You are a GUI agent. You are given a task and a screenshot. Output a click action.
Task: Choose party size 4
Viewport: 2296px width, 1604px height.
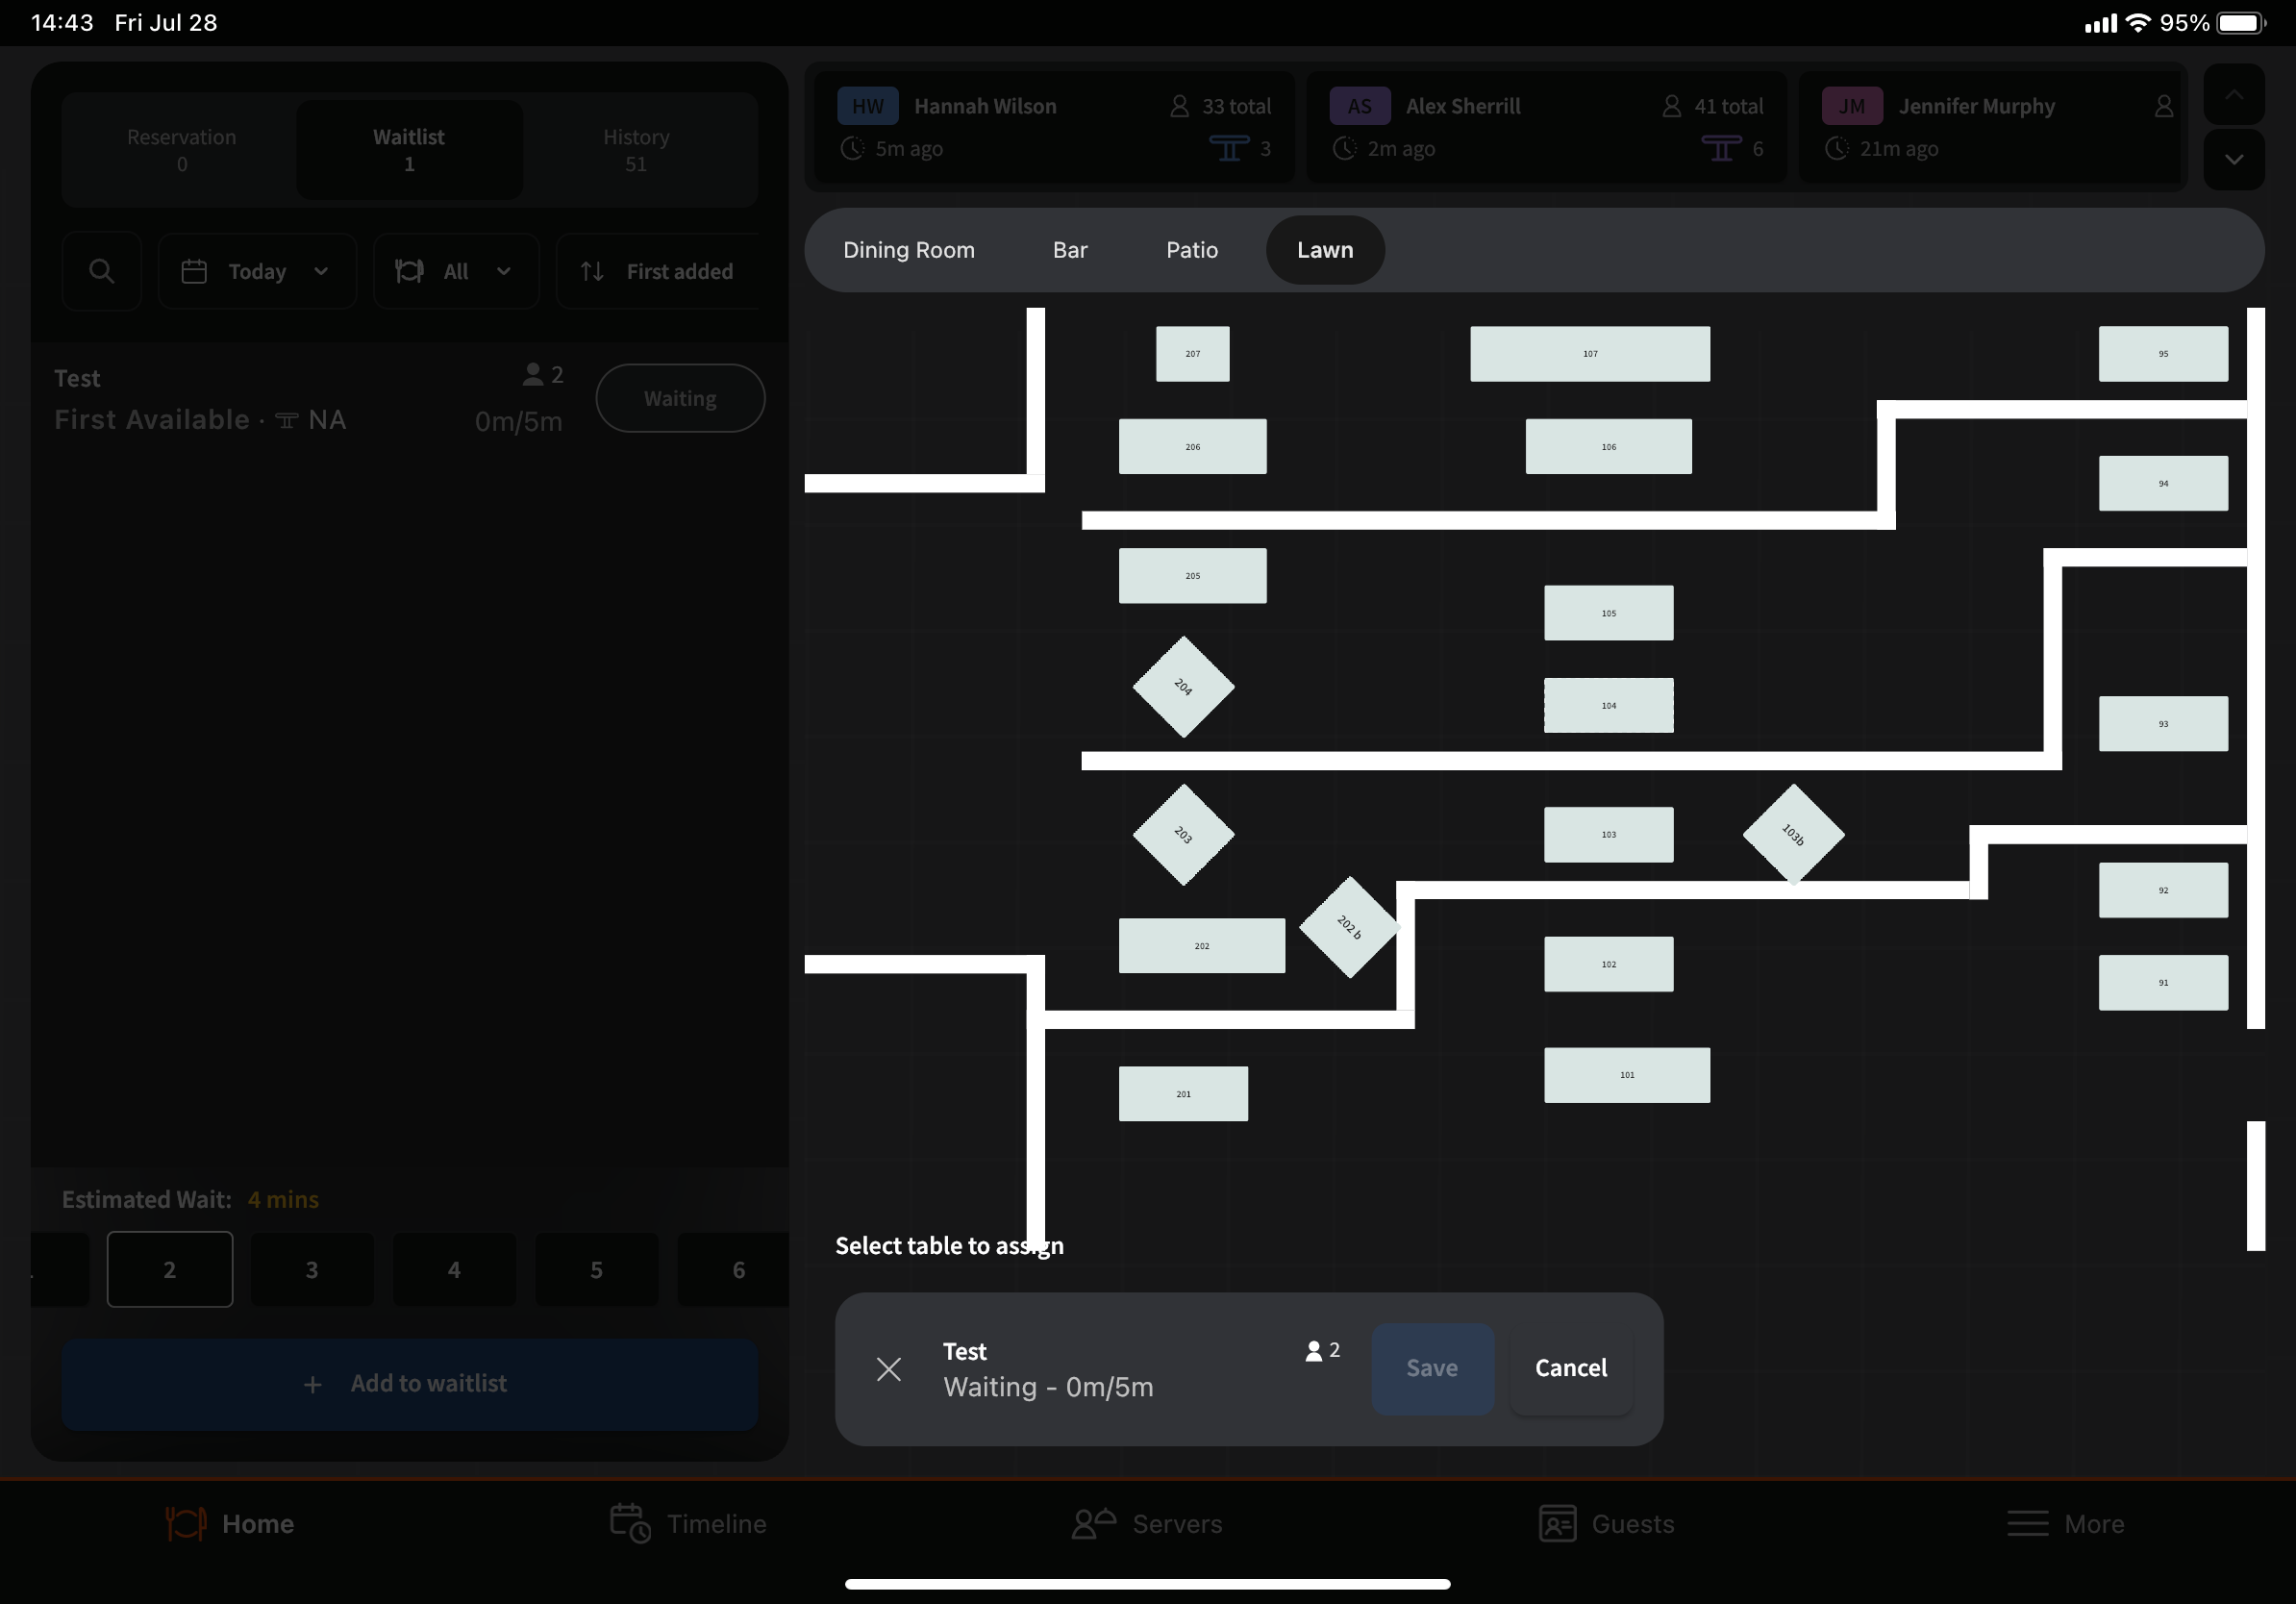pos(454,1269)
